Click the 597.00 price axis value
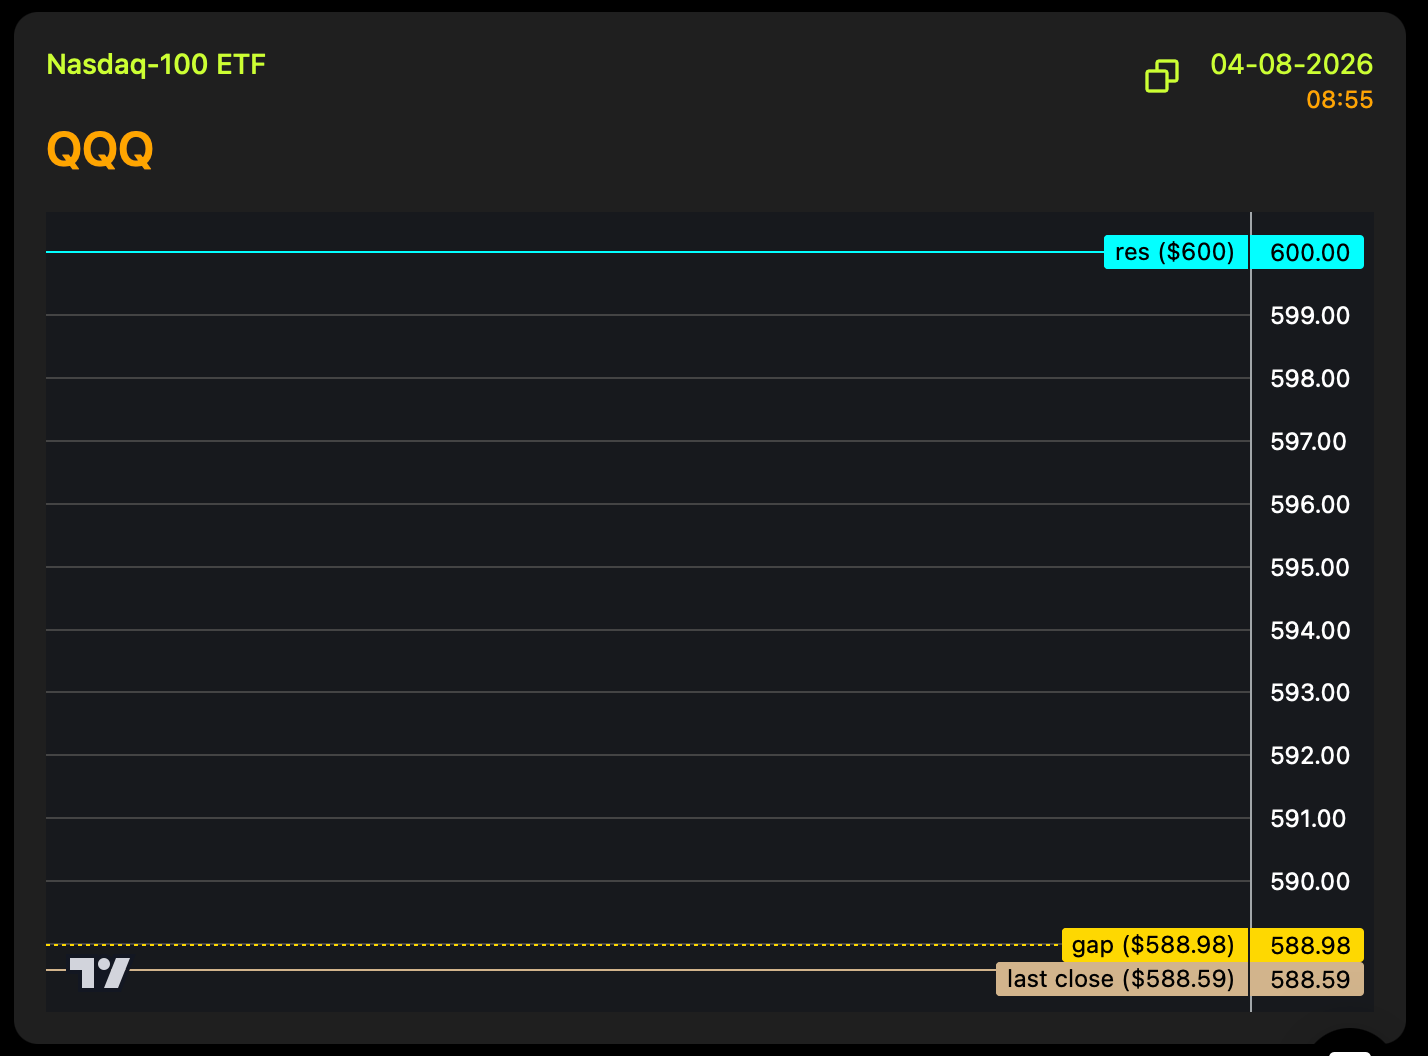This screenshot has width=1428, height=1056. [x=1309, y=442]
